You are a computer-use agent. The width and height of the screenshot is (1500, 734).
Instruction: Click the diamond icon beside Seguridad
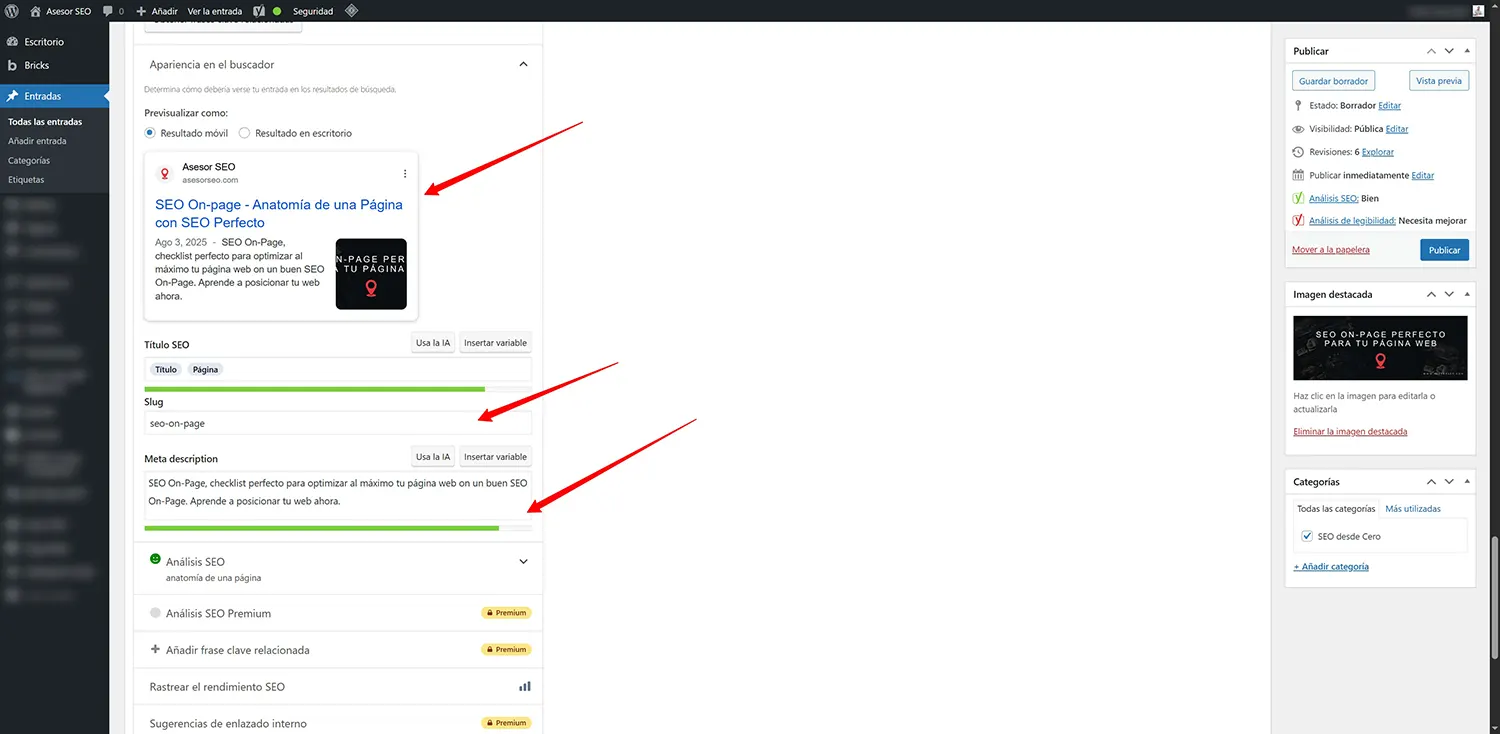(351, 11)
